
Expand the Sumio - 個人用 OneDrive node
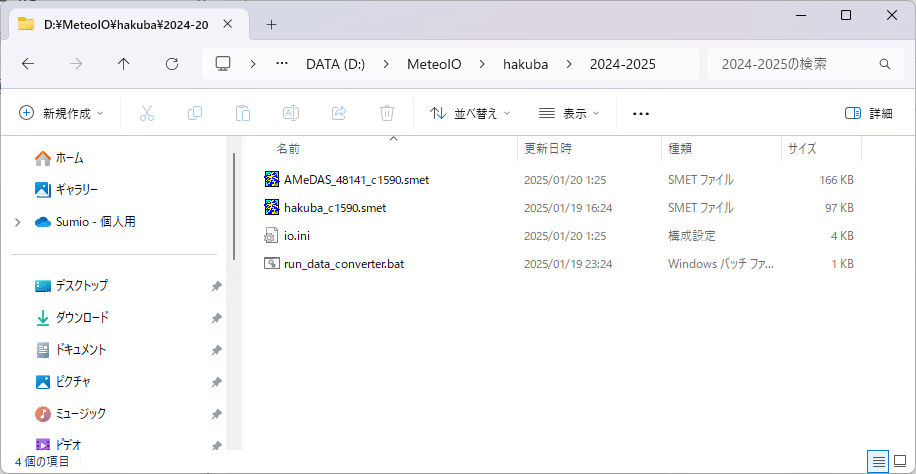tap(18, 222)
